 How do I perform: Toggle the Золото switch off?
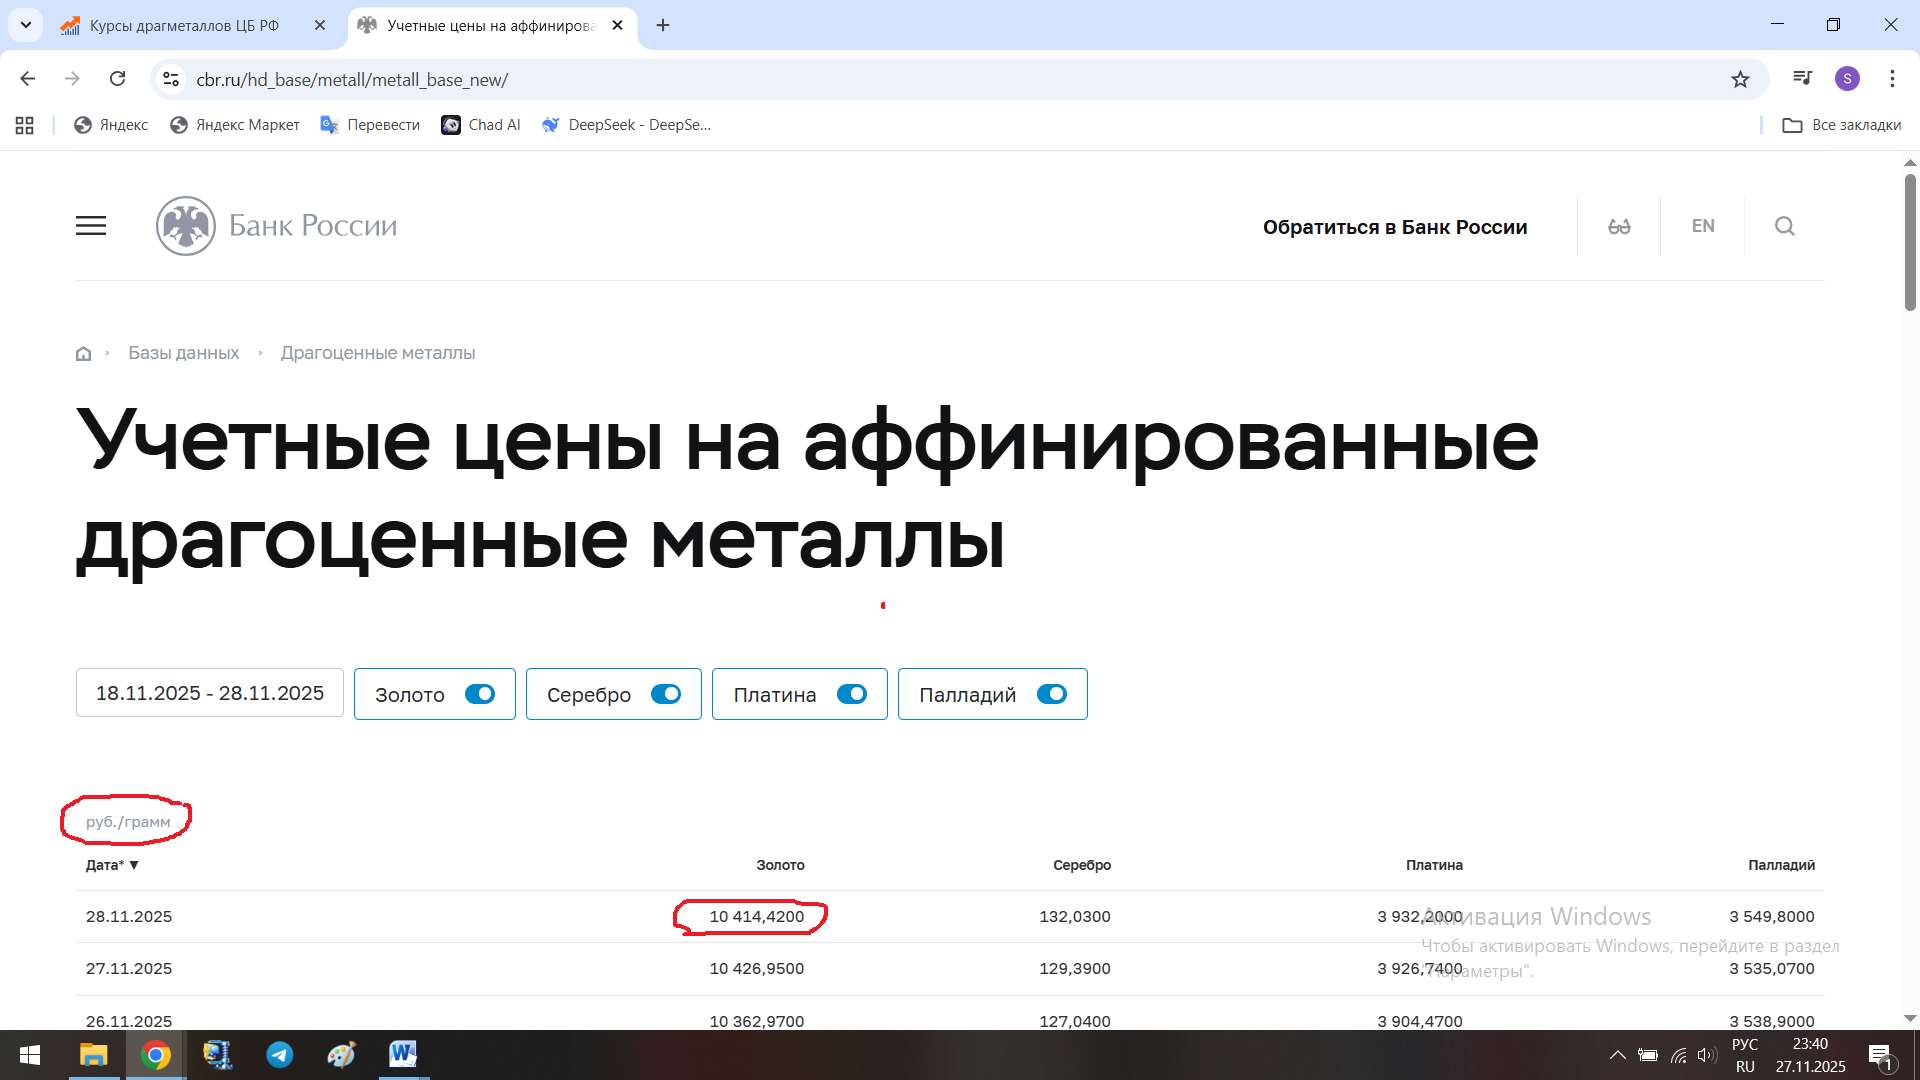pos(480,694)
